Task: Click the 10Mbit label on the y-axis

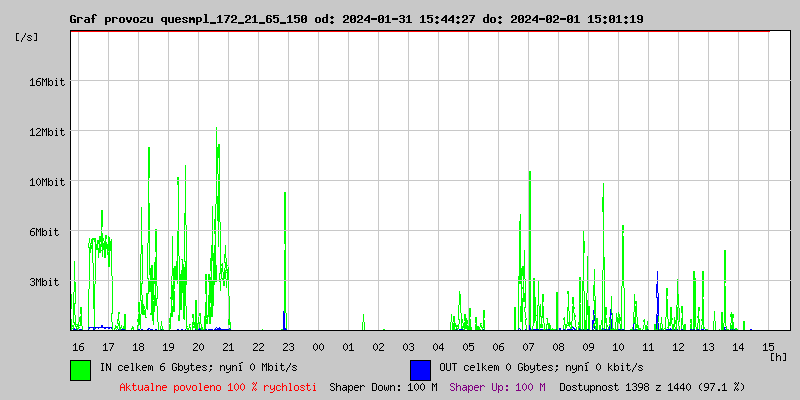Action: point(47,182)
